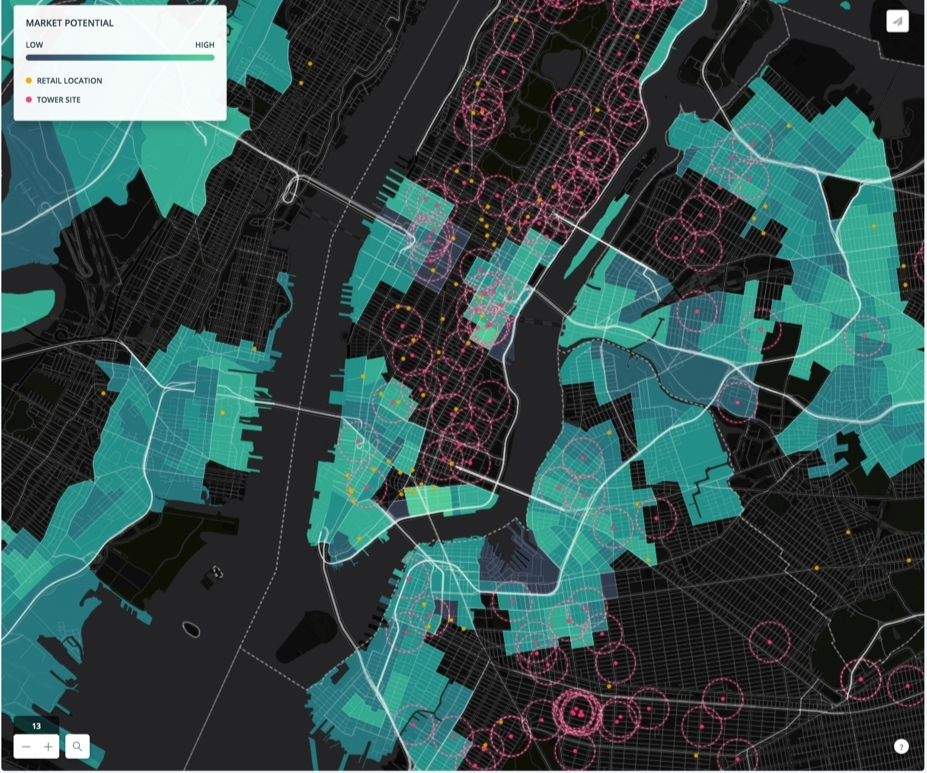
Task: Click the paper plane share icon
Action: 897,22
